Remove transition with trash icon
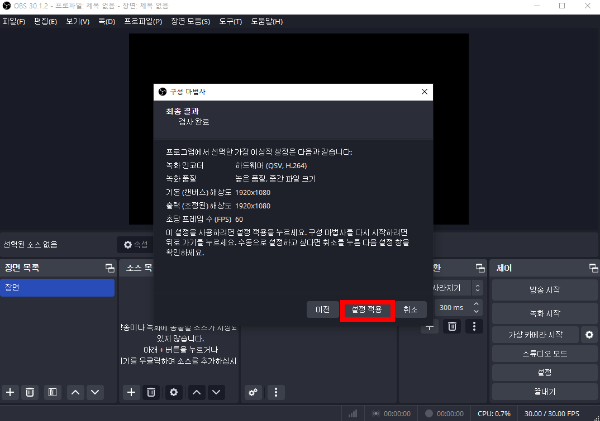This screenshot has width=600, height=421. pyautogui.click(x=452, y=326)
